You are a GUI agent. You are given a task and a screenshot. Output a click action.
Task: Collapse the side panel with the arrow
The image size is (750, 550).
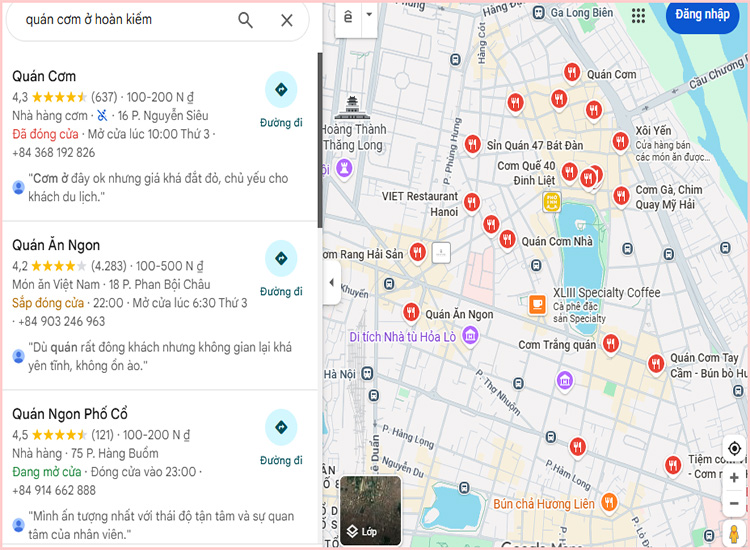(x=331, y=283)
